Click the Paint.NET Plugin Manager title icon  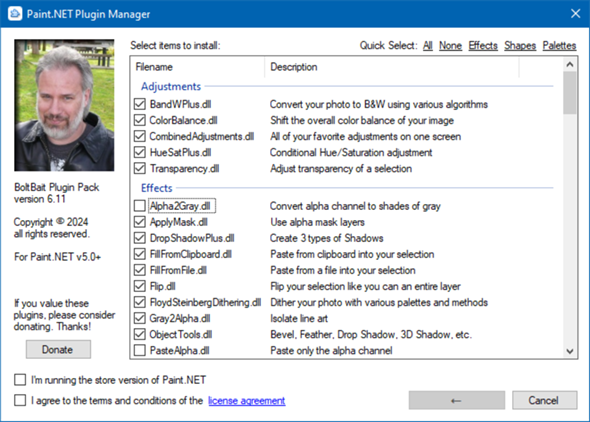tap(15, 14)
